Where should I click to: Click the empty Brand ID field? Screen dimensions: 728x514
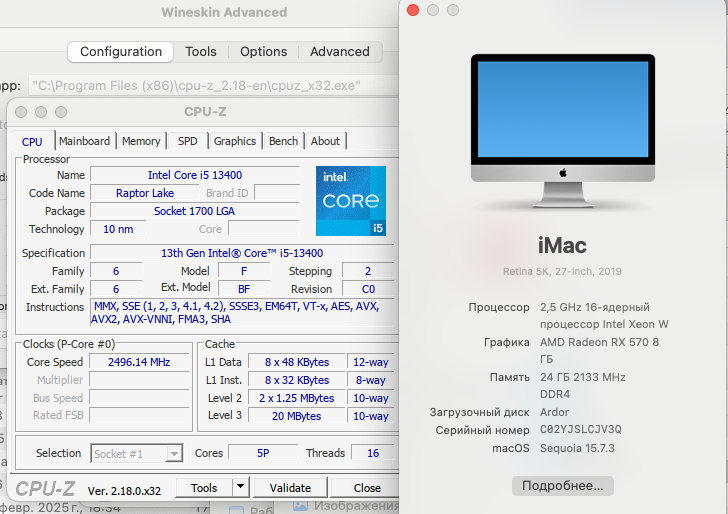tap(277, 193)
